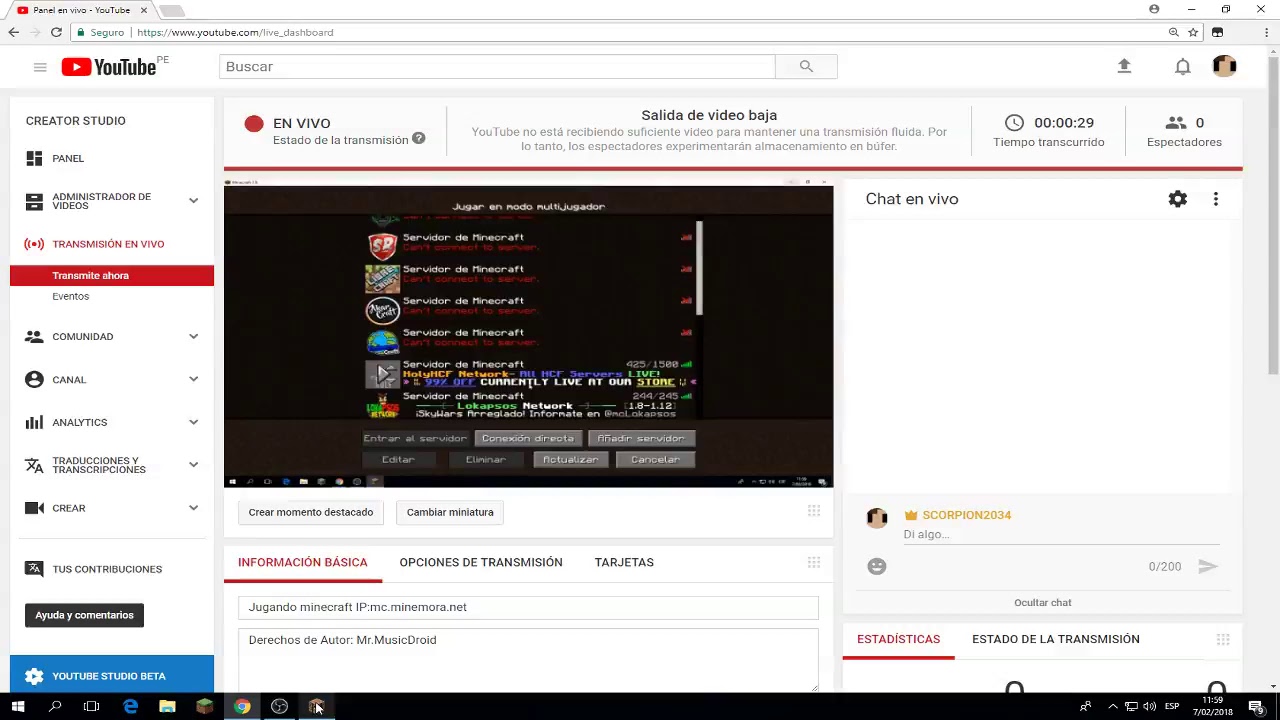Click the stream status help icon
This screenshot has width=1280, height=720.
click(418, 139)
